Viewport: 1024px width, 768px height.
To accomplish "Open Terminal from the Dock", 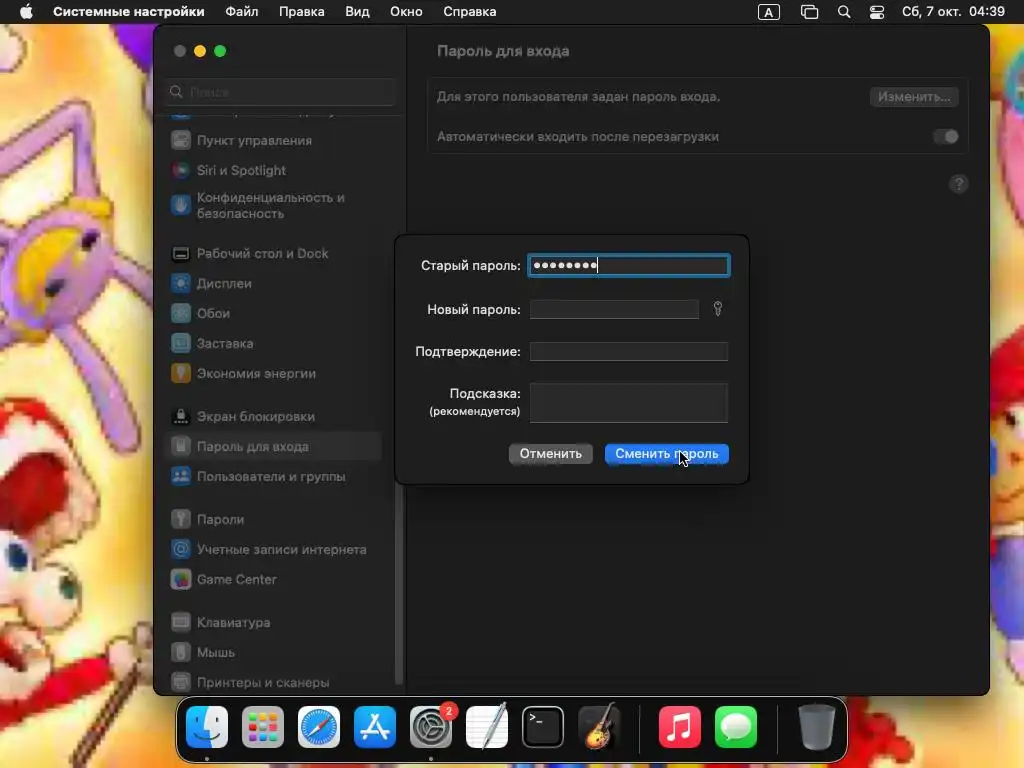I will [543, 727].
